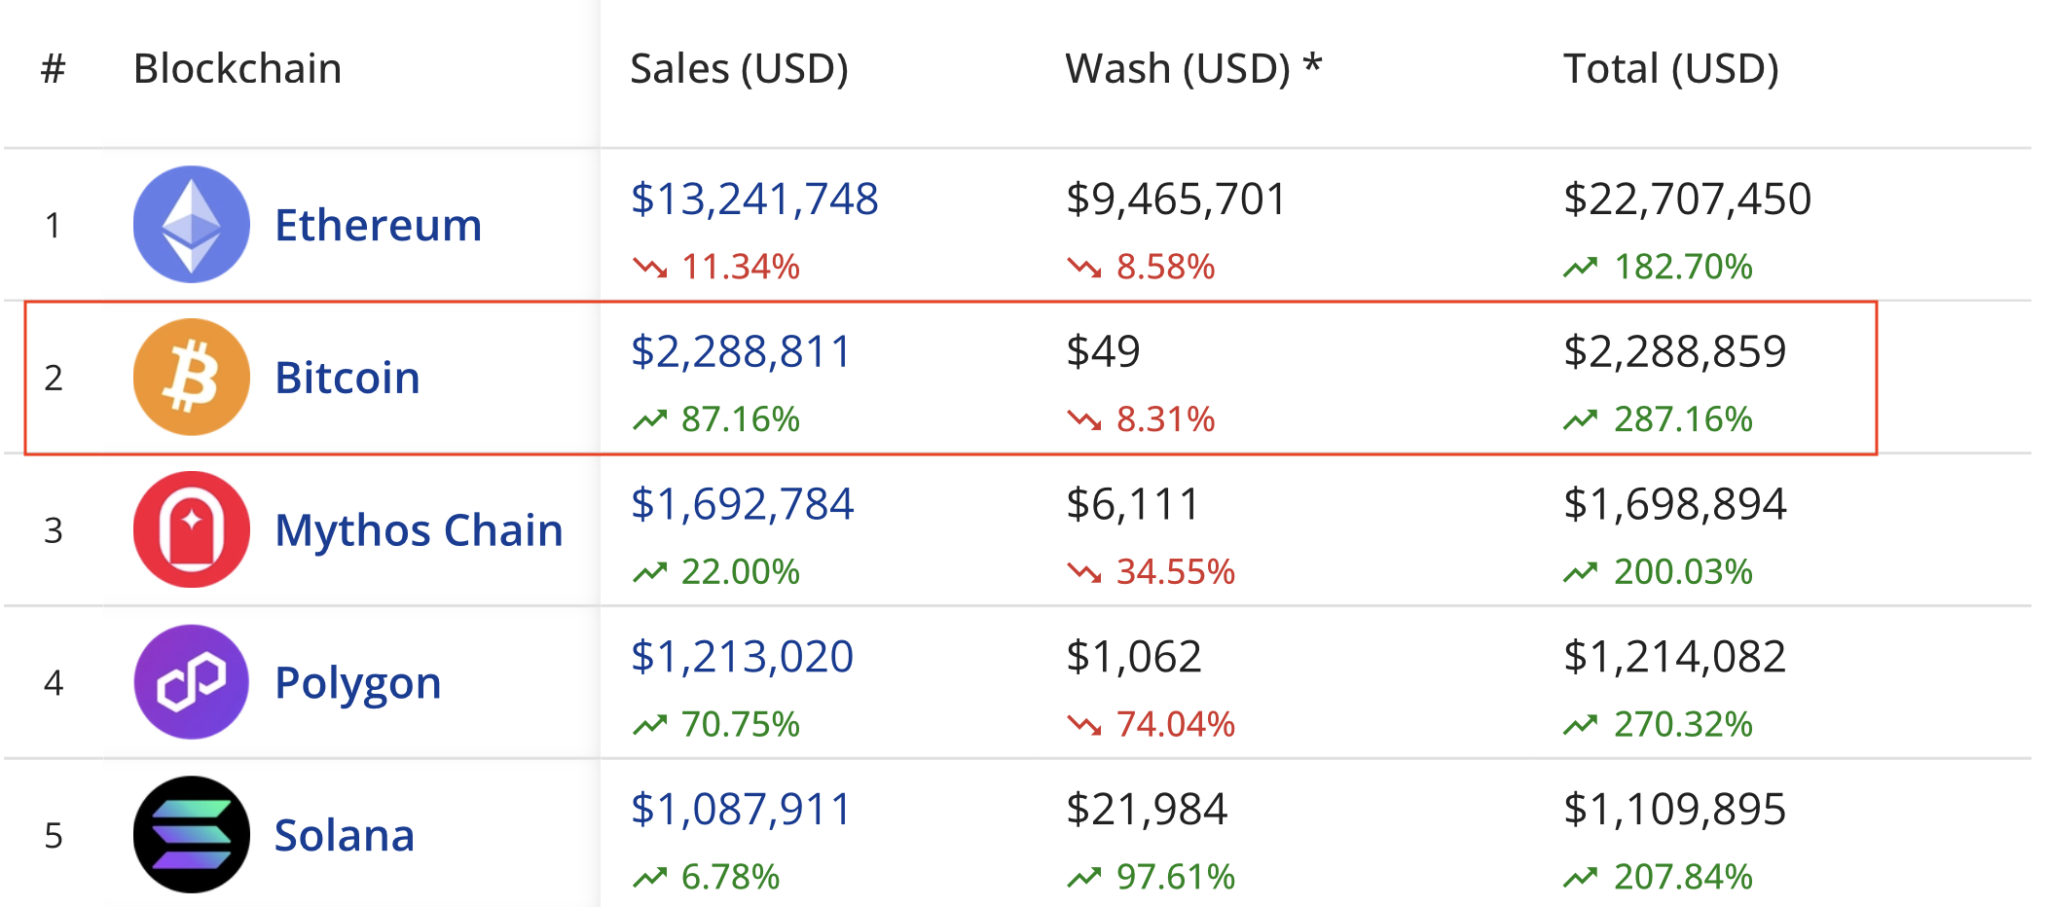Click Solana sales value $1,087,911
The width and height of the screenshot is (2048, 907).
(x=740, y=809)
